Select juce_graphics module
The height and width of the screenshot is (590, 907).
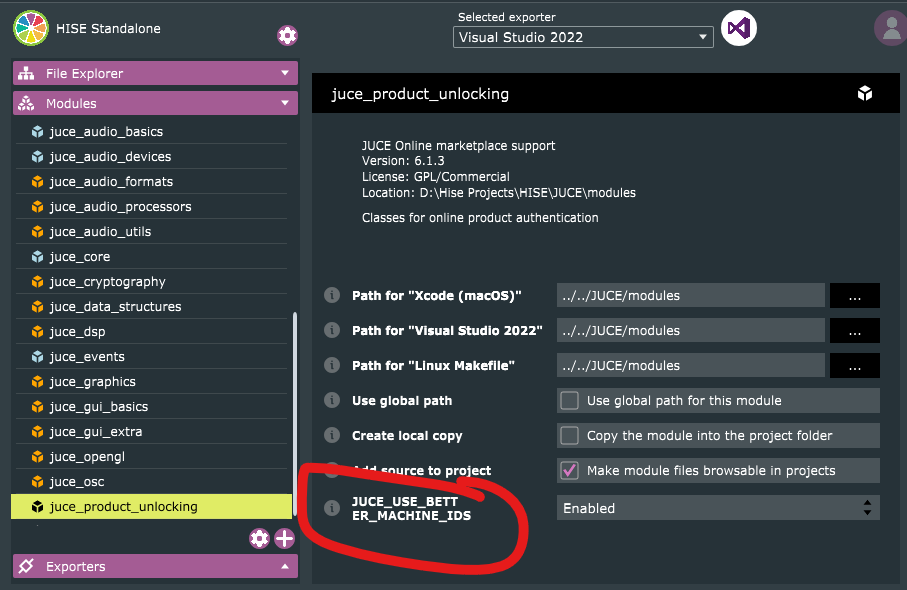(152, 382)
